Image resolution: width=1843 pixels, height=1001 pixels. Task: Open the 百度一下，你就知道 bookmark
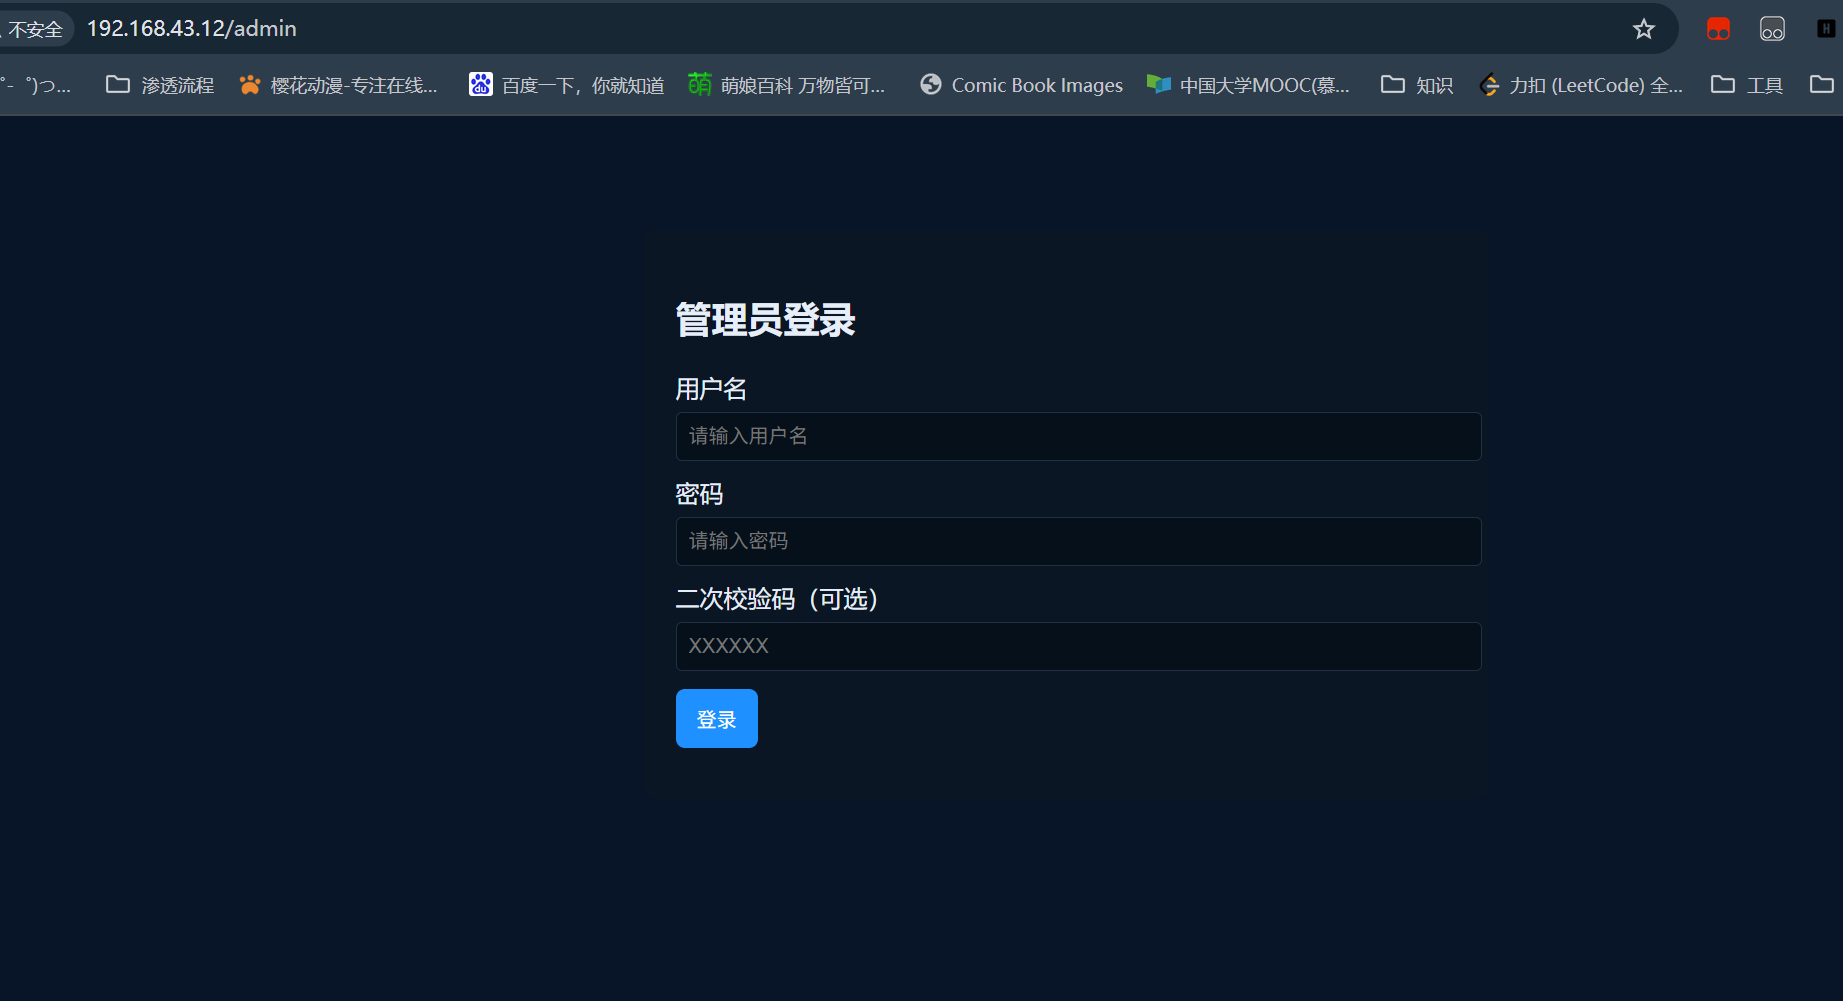(567, 85)
